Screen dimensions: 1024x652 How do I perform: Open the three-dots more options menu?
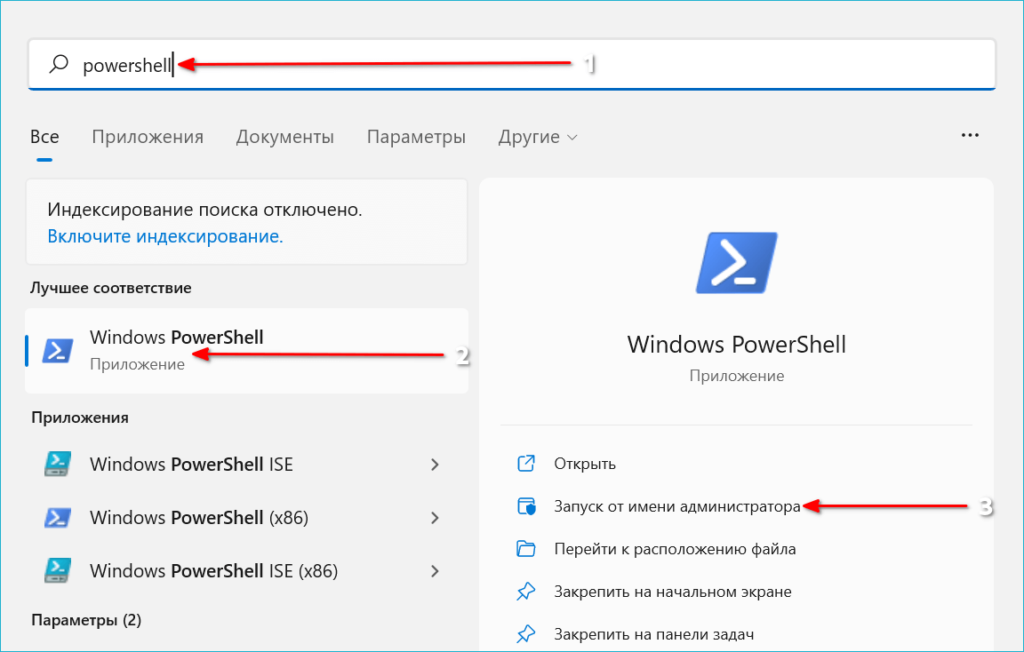pos(968,134)
